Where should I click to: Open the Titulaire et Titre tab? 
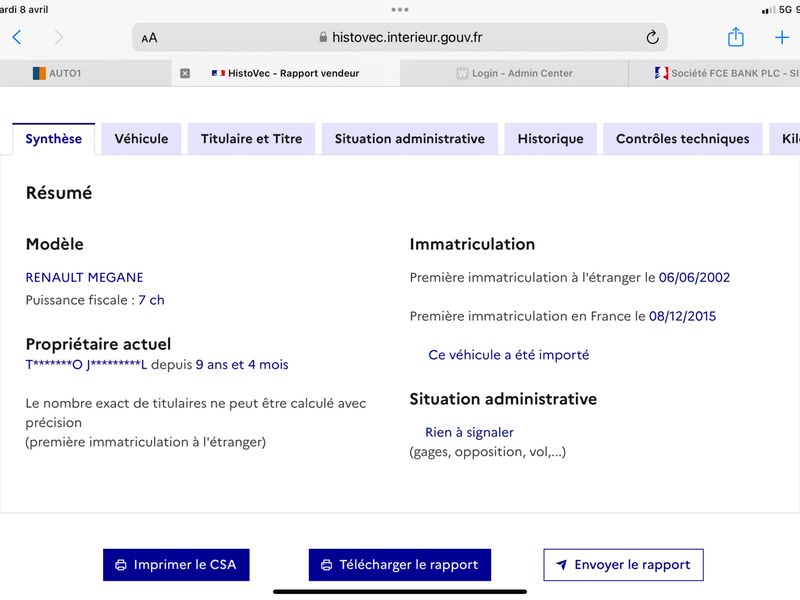pos(252,139)
